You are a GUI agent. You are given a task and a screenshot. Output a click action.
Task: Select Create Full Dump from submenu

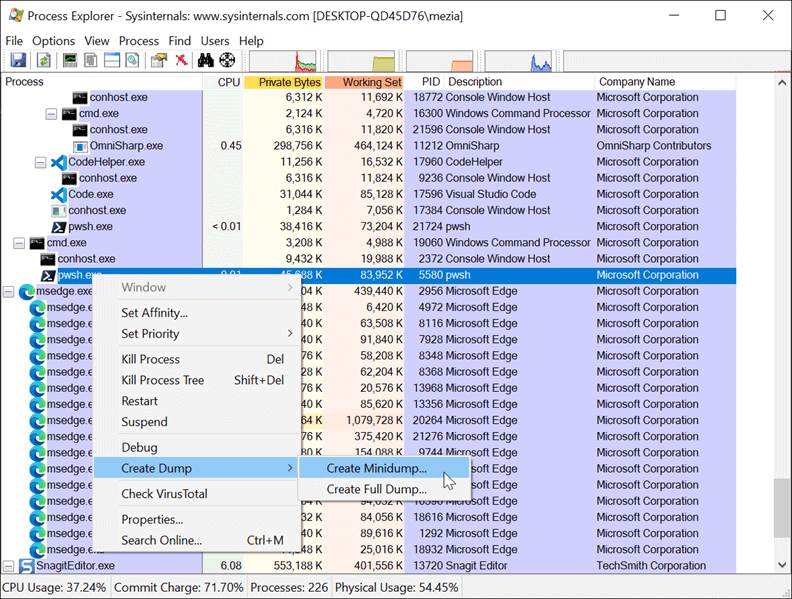pyautogui.click(x=377, y=490)
